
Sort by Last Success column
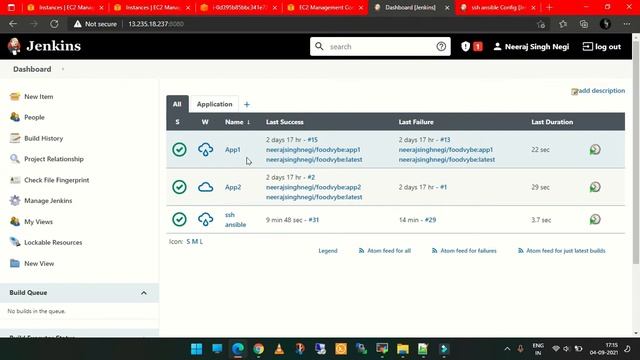284,122
